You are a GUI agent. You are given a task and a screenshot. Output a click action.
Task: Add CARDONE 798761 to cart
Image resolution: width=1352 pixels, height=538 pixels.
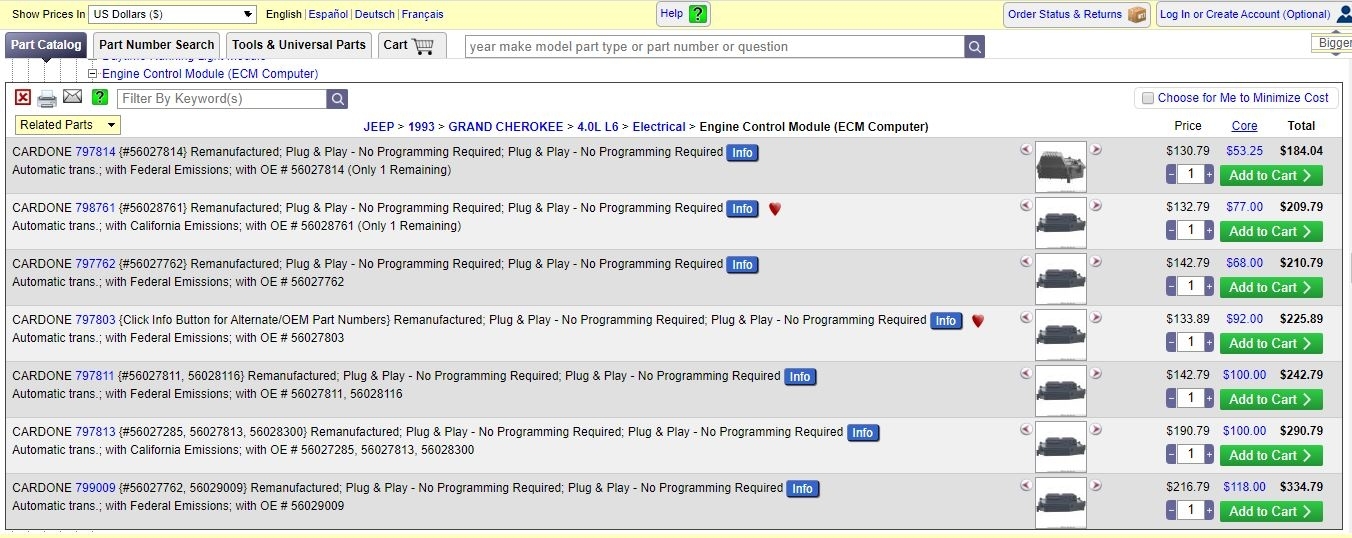(x=1271, y=231)
